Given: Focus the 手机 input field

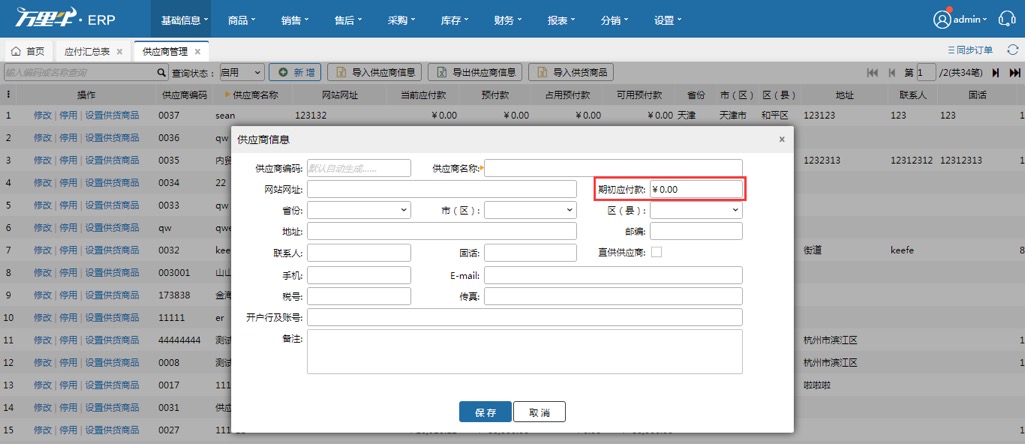Looking at the screenshot, I should 359,275.
